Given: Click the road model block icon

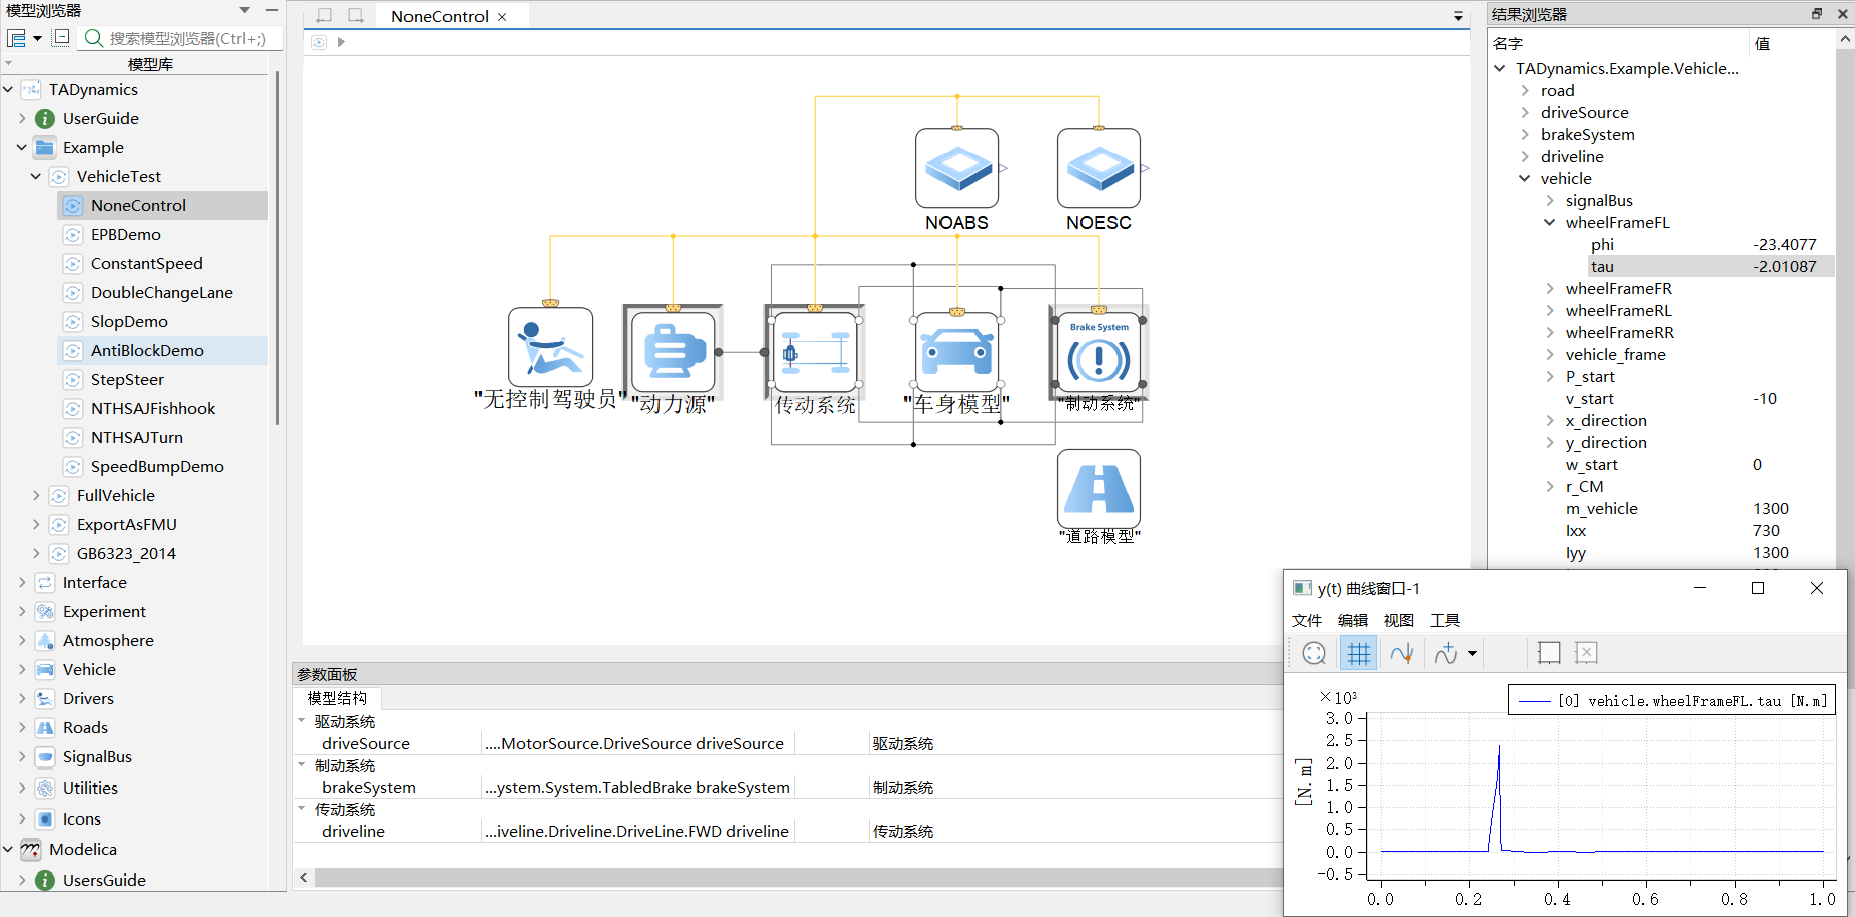Looking at the screenshot, I should 1099,489.
